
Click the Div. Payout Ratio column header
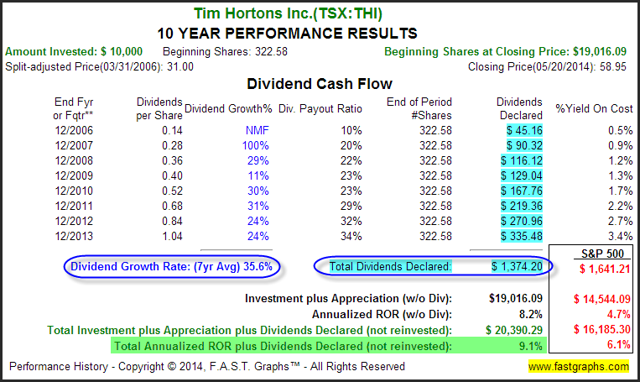click(320, 109)
